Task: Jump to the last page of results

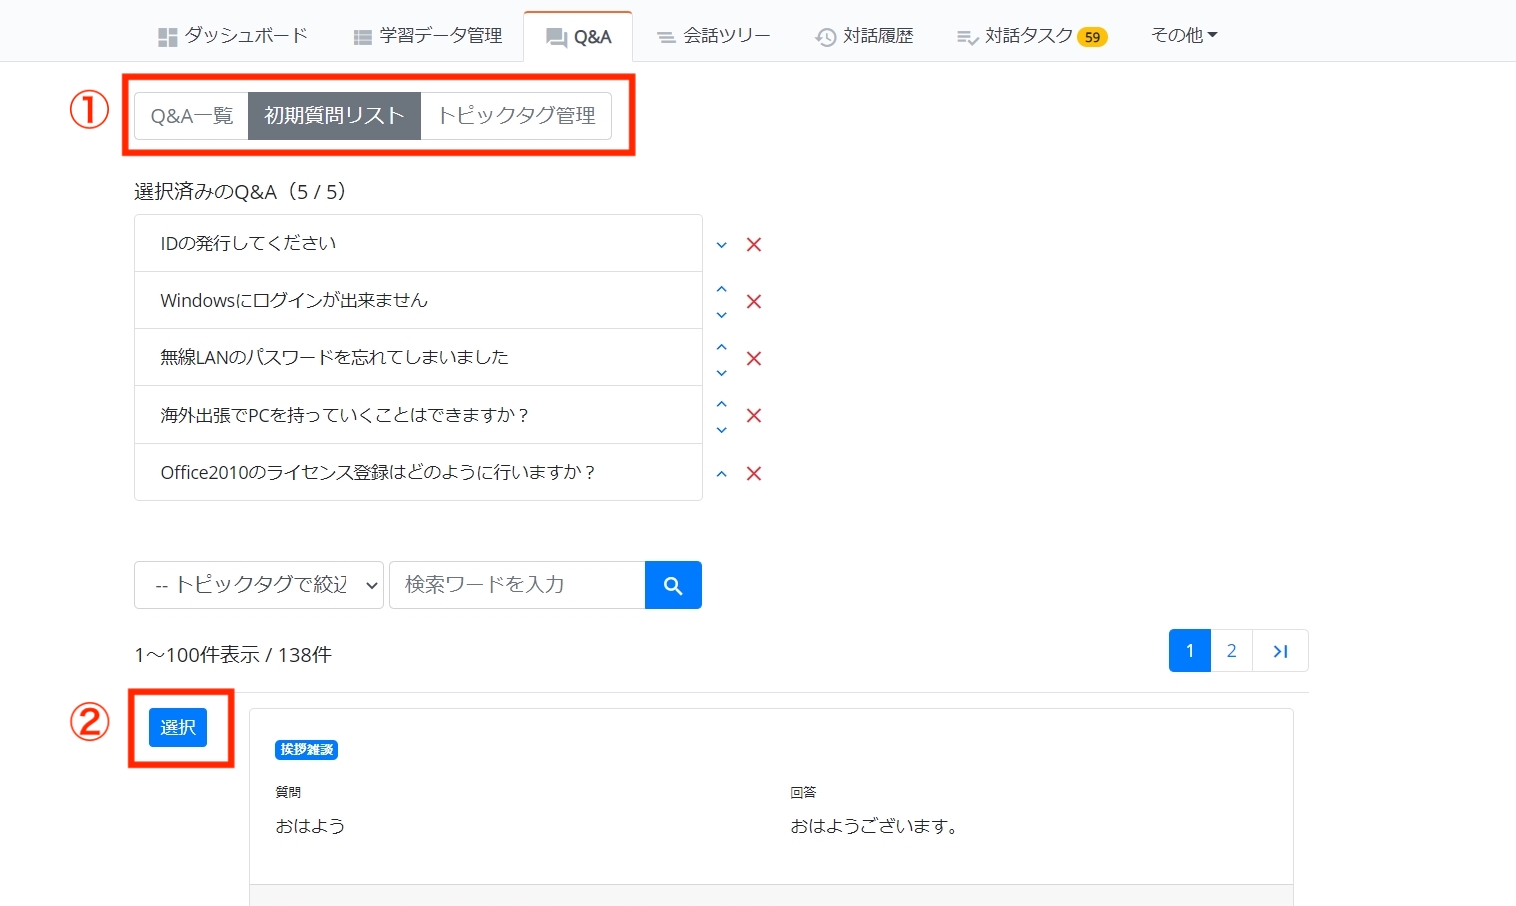Action: 1280,651
